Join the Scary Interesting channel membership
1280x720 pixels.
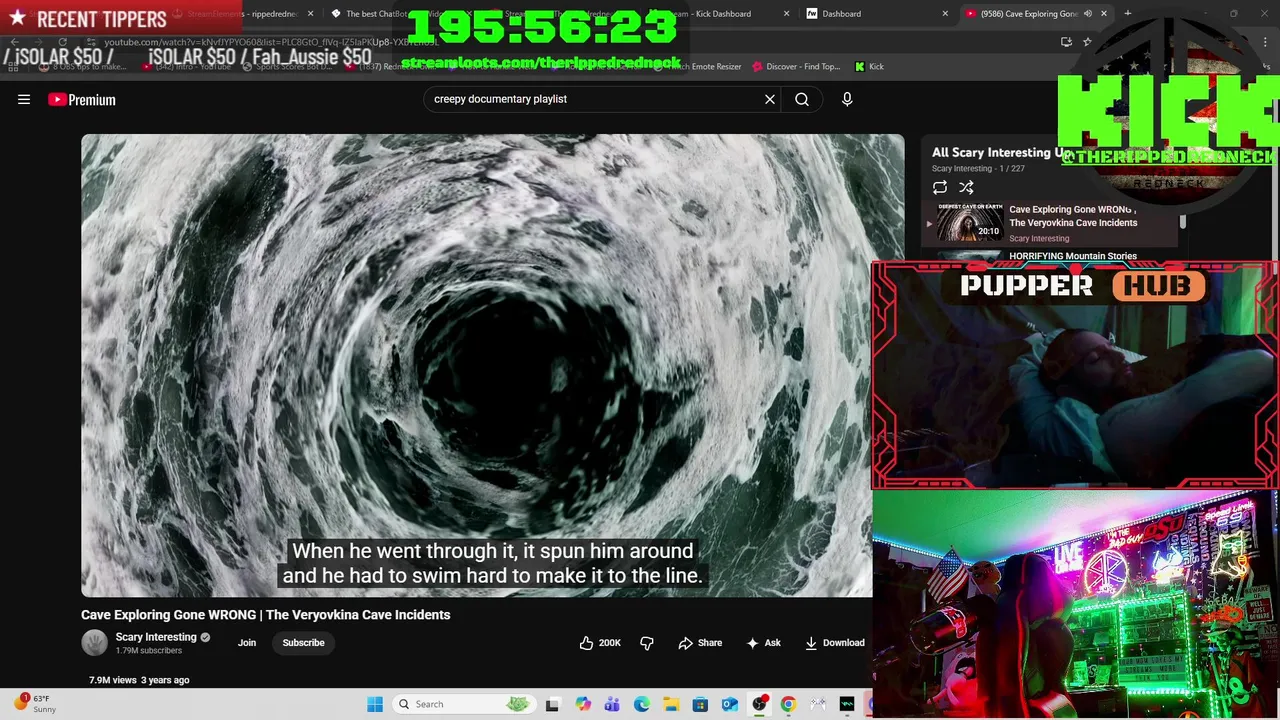click(247, 643)
